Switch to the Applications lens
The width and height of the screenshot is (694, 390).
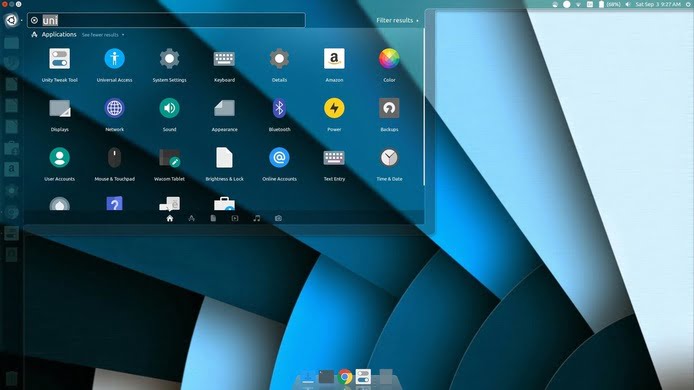[x=191, y=218]
